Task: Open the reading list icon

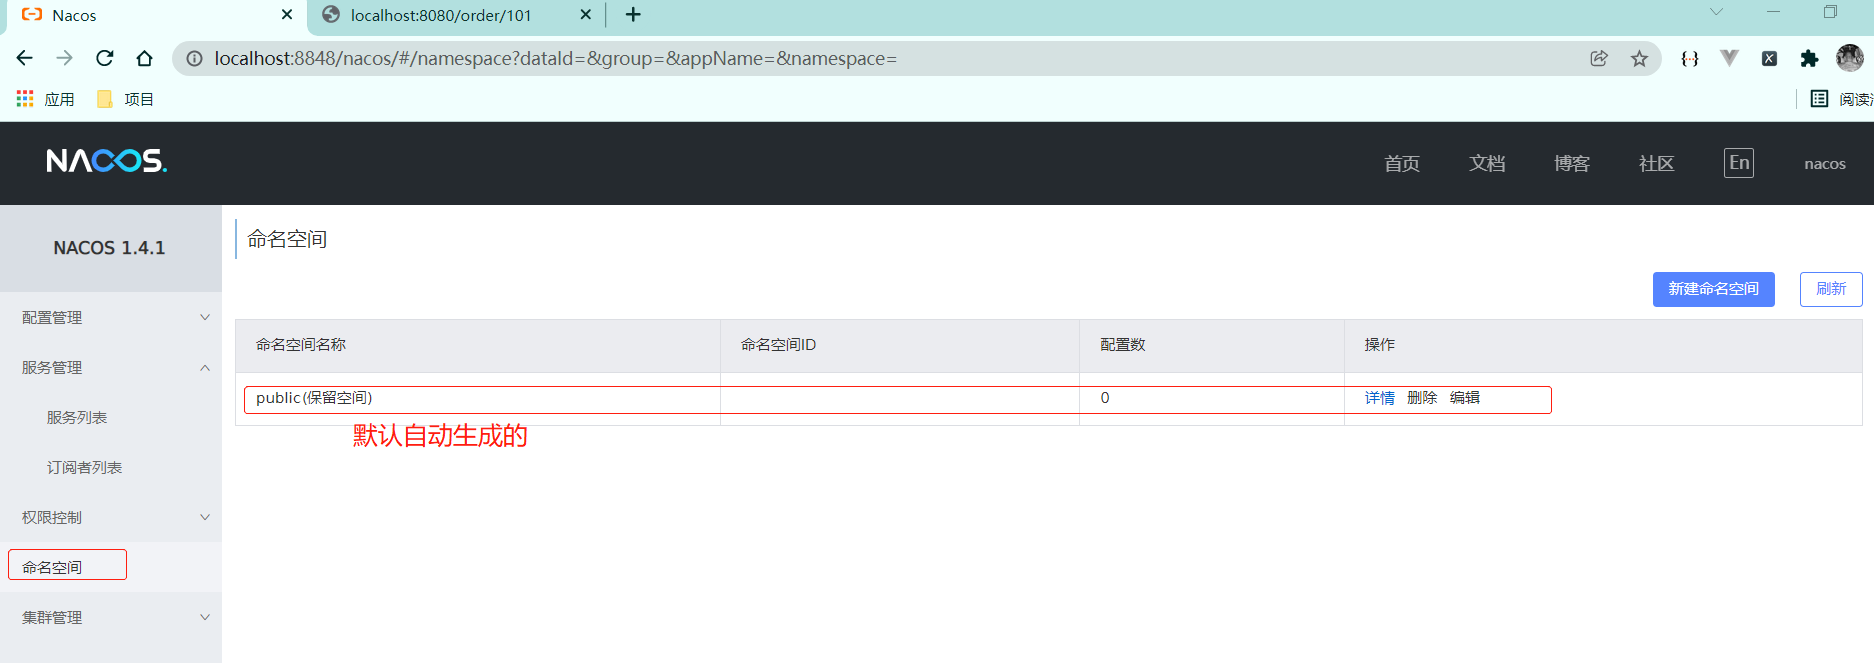Action: [x=1820, y=99]
